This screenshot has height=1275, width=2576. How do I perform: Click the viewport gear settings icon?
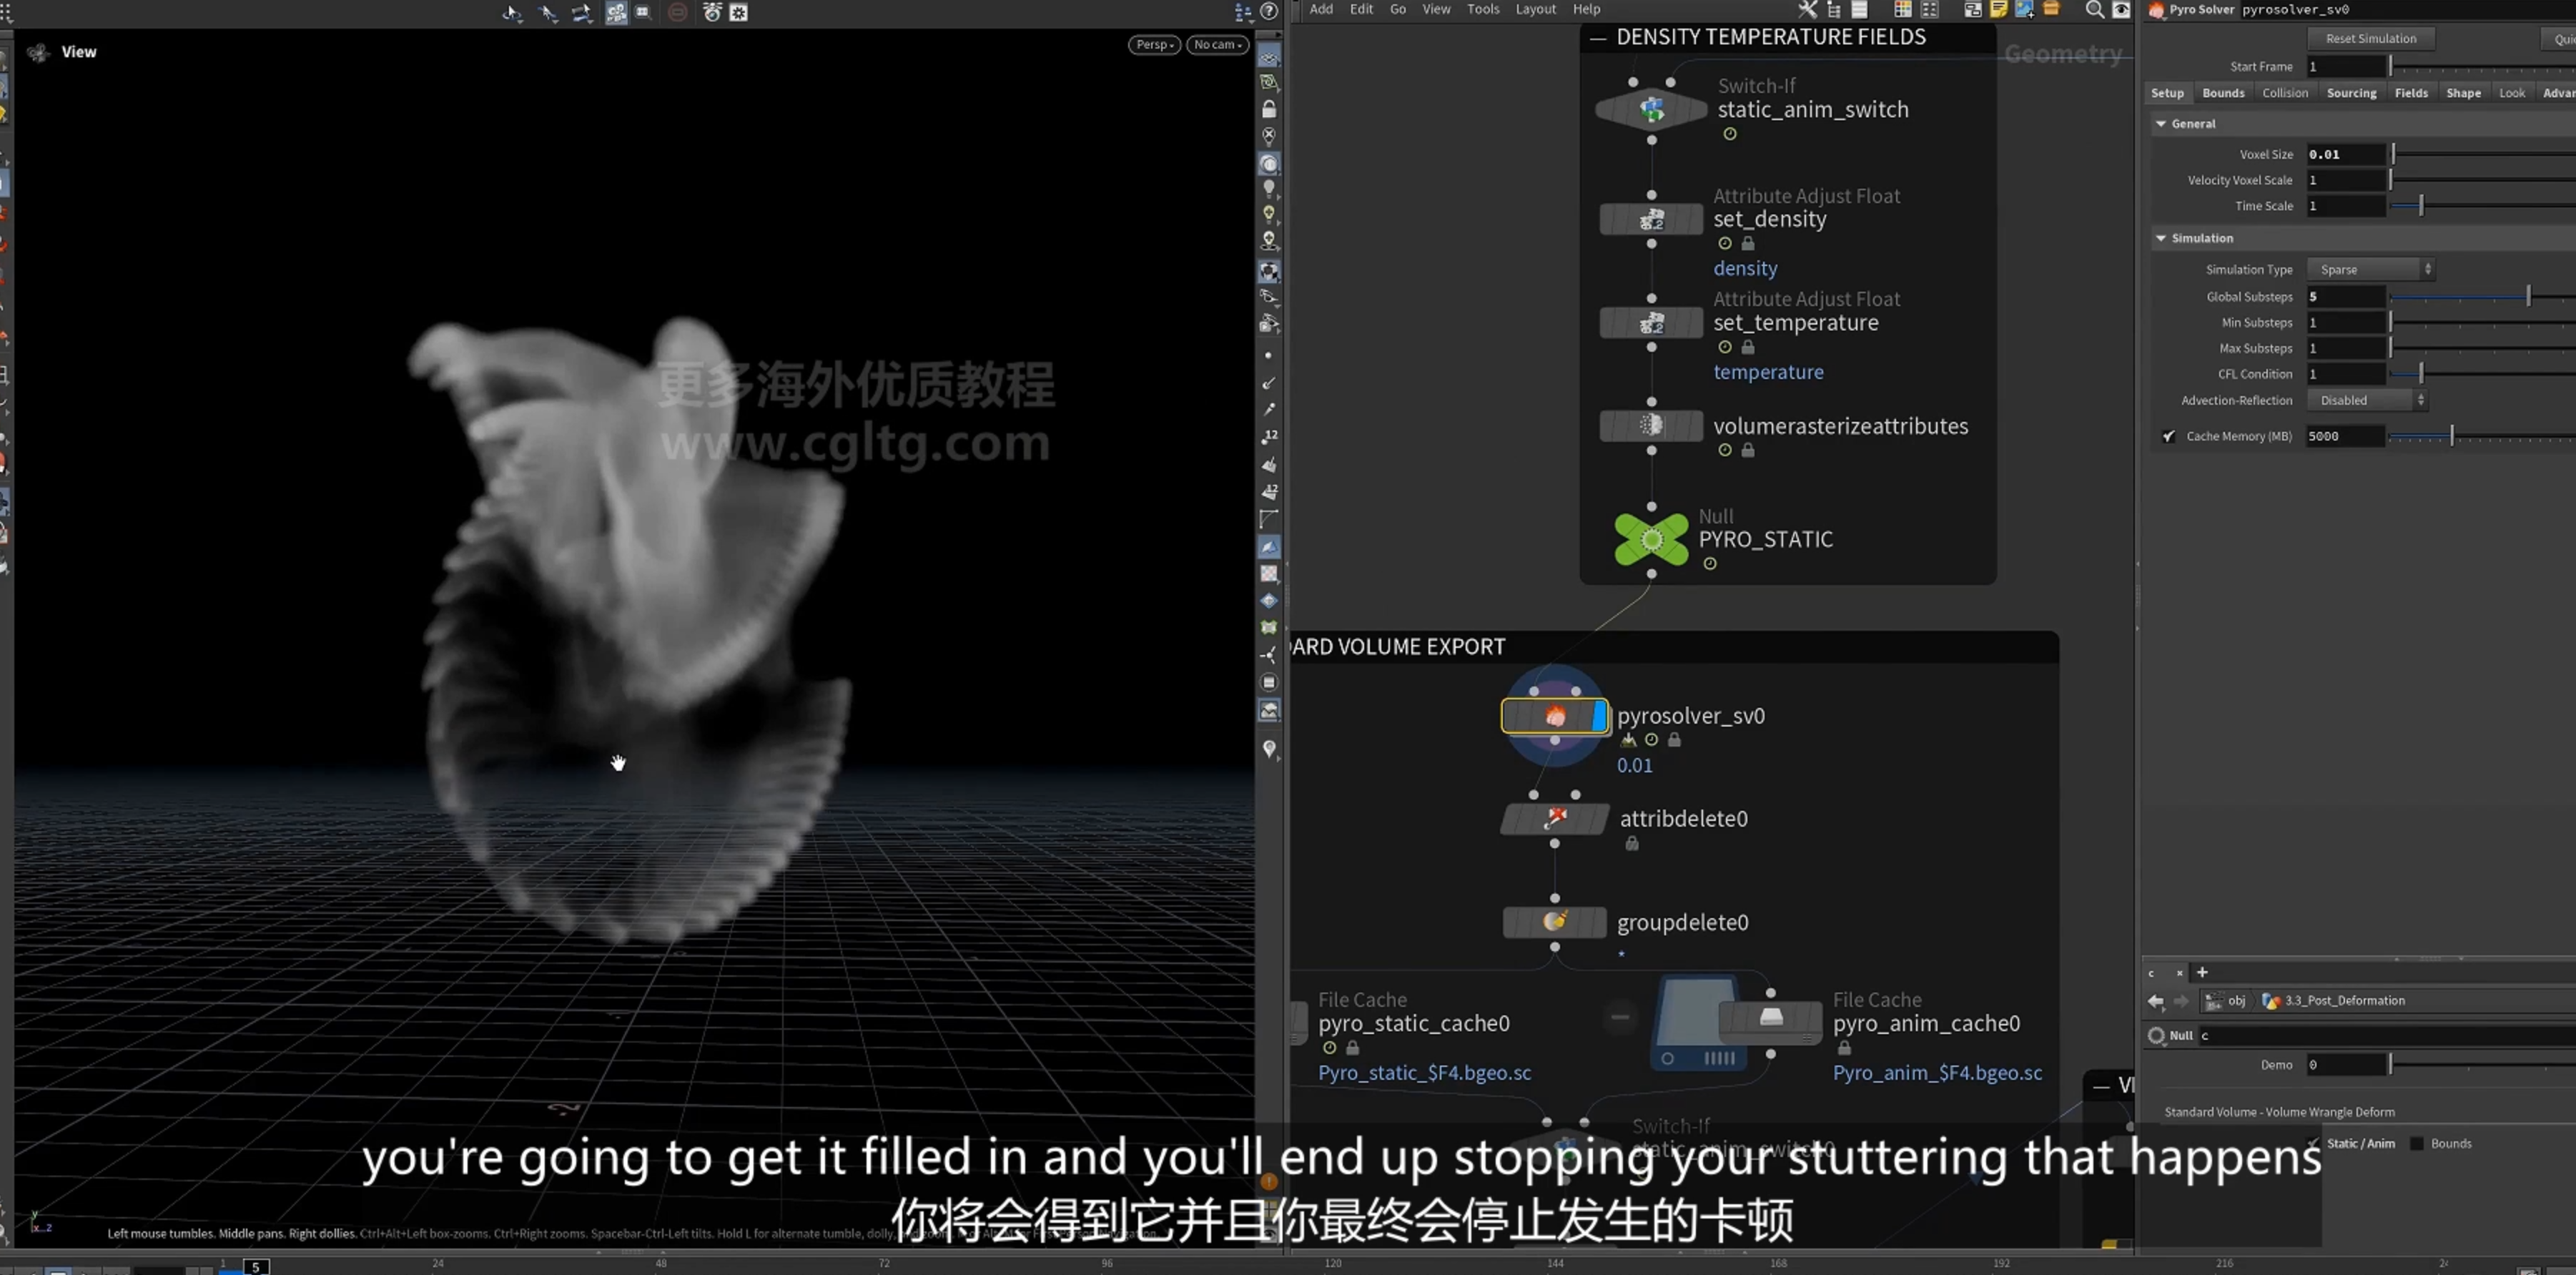738,12
